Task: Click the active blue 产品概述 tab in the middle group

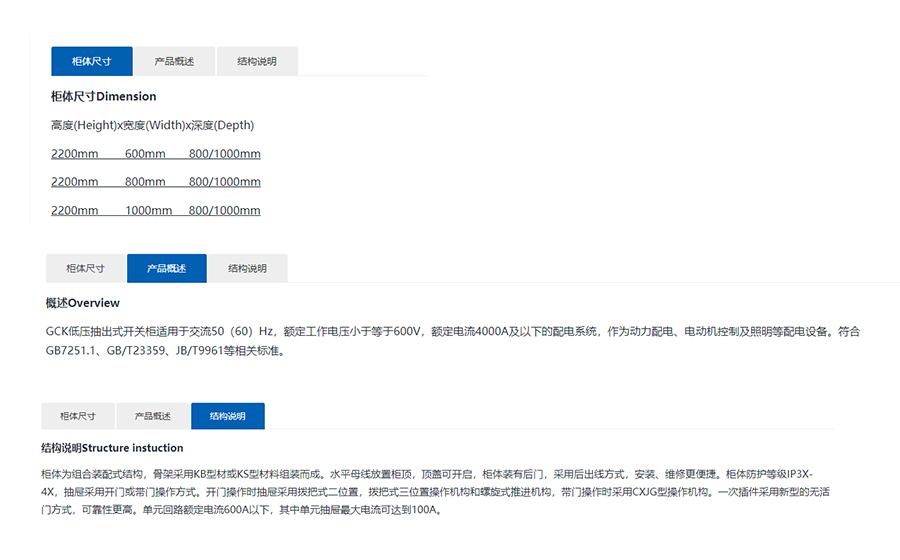Action: point(167,268)
